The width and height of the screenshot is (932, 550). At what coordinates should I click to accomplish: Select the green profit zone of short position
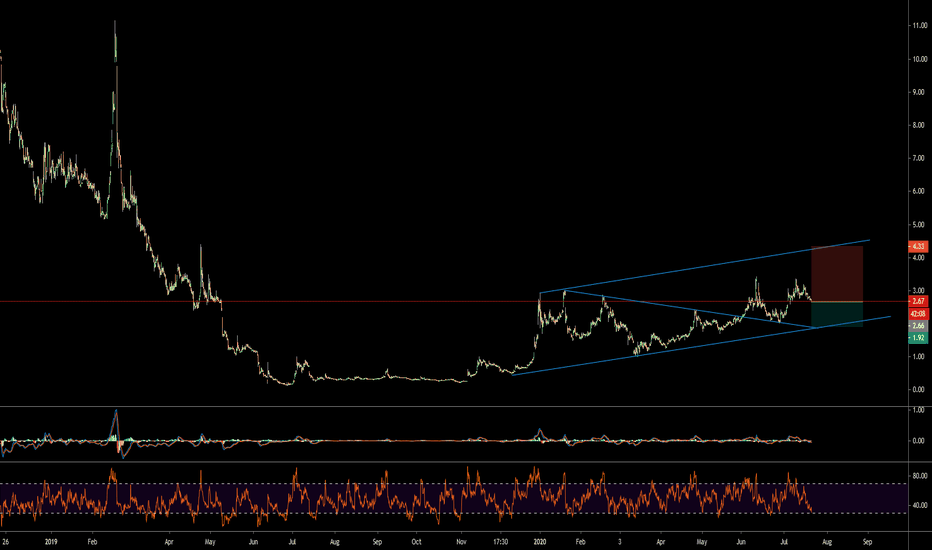[x=837, y=314]
